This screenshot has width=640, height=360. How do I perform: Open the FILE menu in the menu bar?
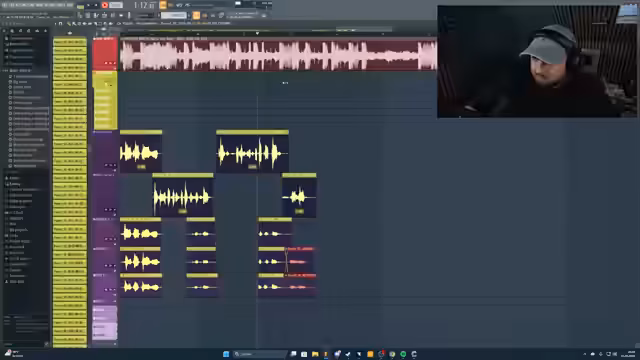tap(5, 5)
